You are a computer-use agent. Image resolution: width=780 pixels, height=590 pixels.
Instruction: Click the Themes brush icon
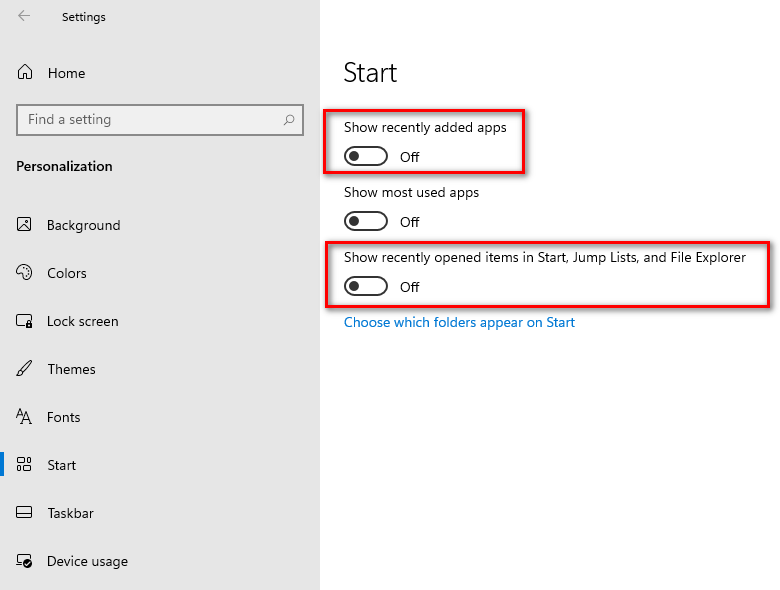point(24,369)
